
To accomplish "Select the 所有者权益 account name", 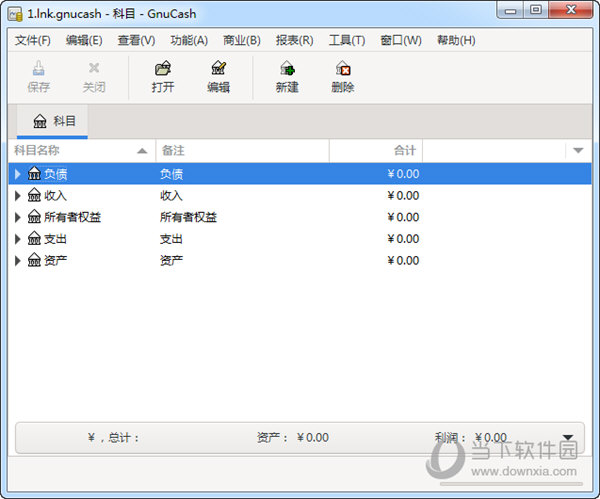I will [72, 217].
